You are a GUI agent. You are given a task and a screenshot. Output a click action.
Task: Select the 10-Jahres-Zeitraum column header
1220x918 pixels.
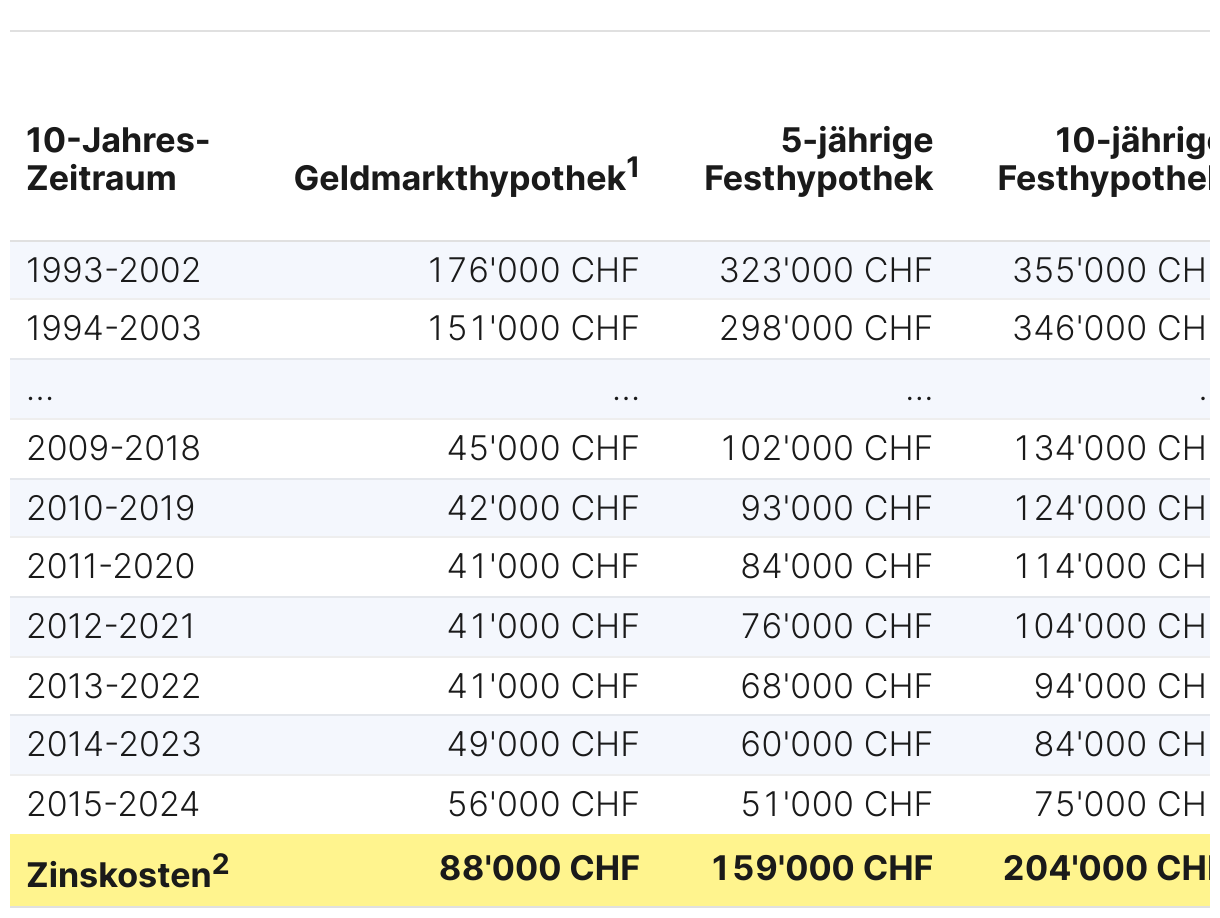point(117,160)
